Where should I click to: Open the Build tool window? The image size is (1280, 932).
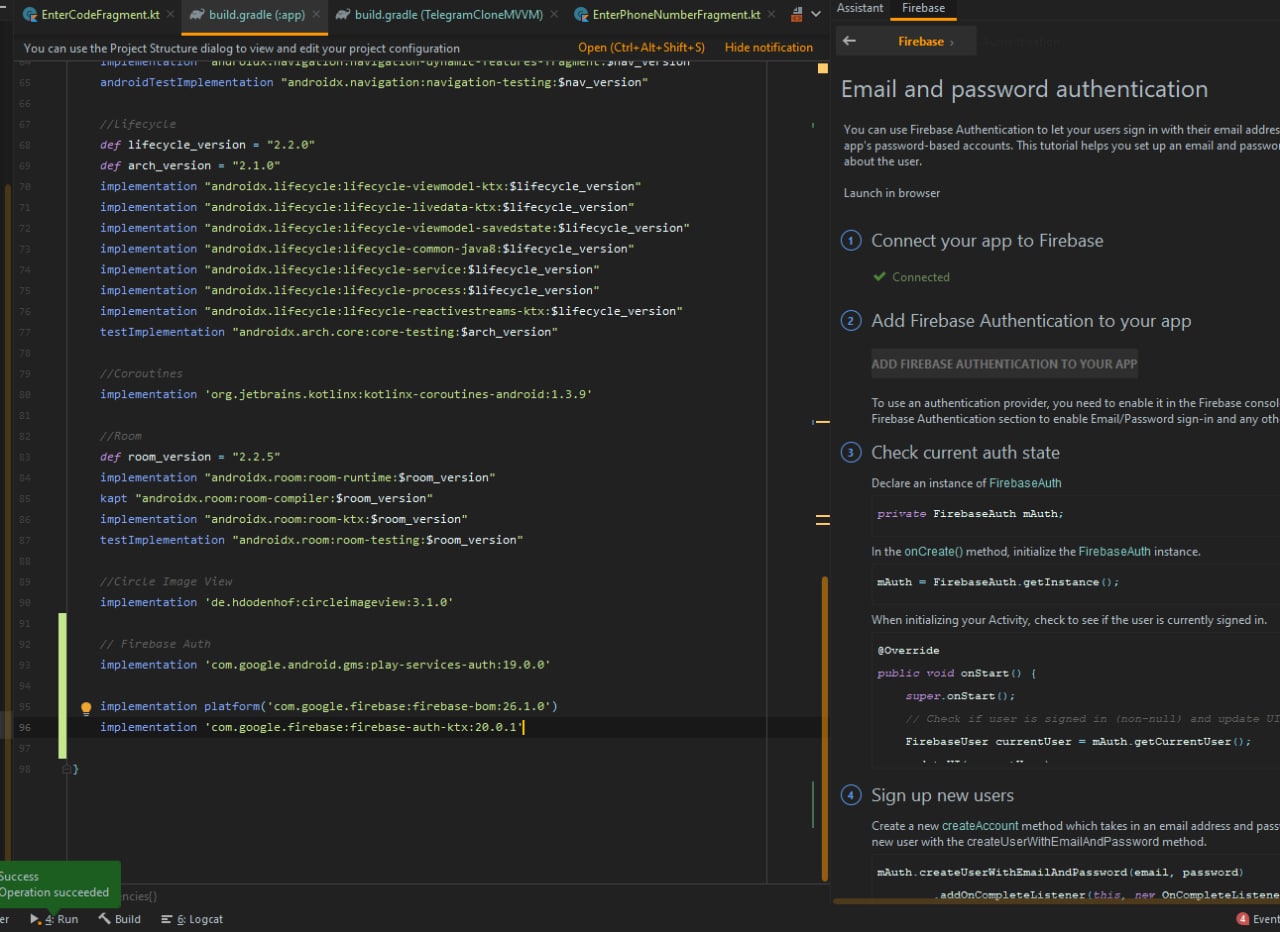tap(119, 919)
